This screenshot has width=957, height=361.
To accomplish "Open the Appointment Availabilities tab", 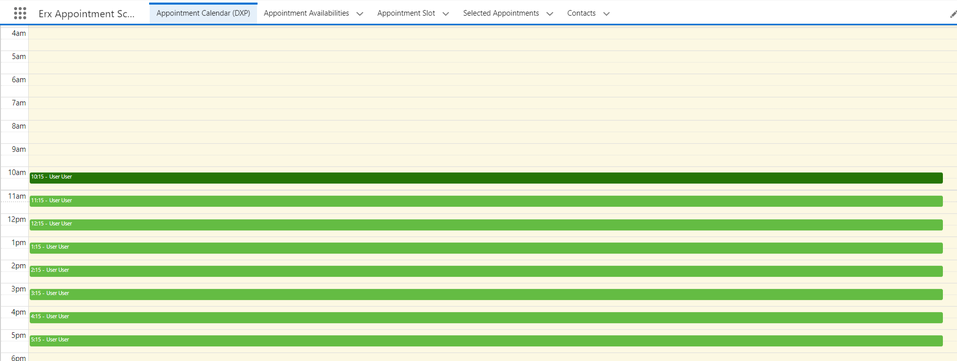I will 306,13.
